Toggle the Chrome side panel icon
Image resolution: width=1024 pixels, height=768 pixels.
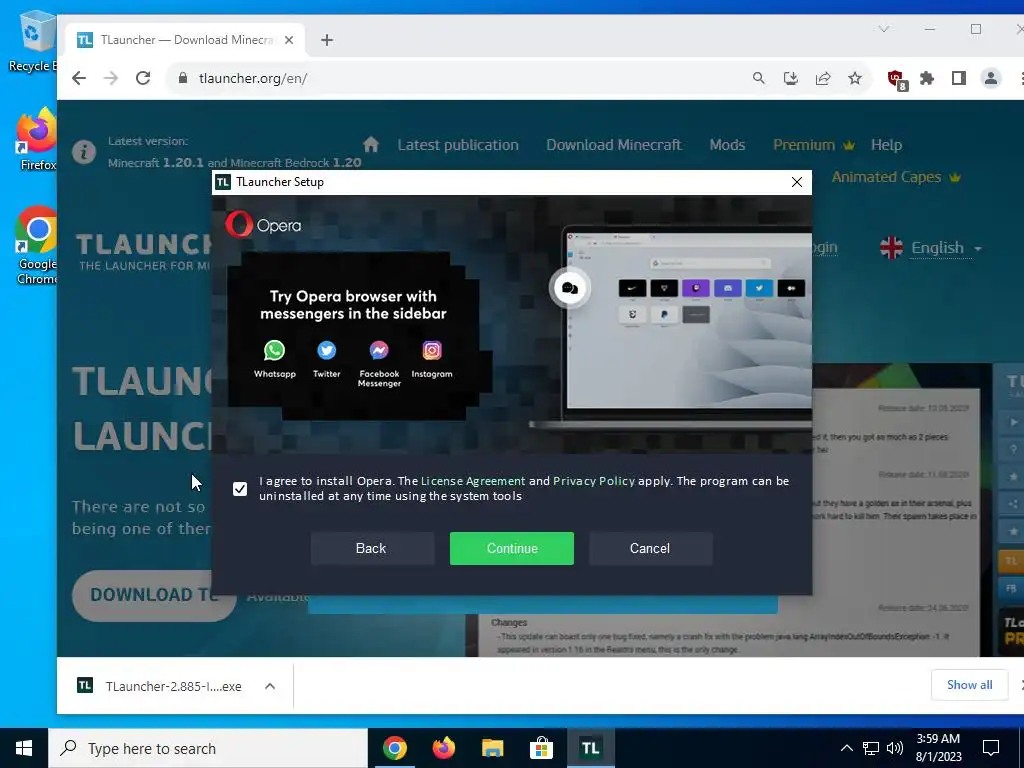point(959,78)
